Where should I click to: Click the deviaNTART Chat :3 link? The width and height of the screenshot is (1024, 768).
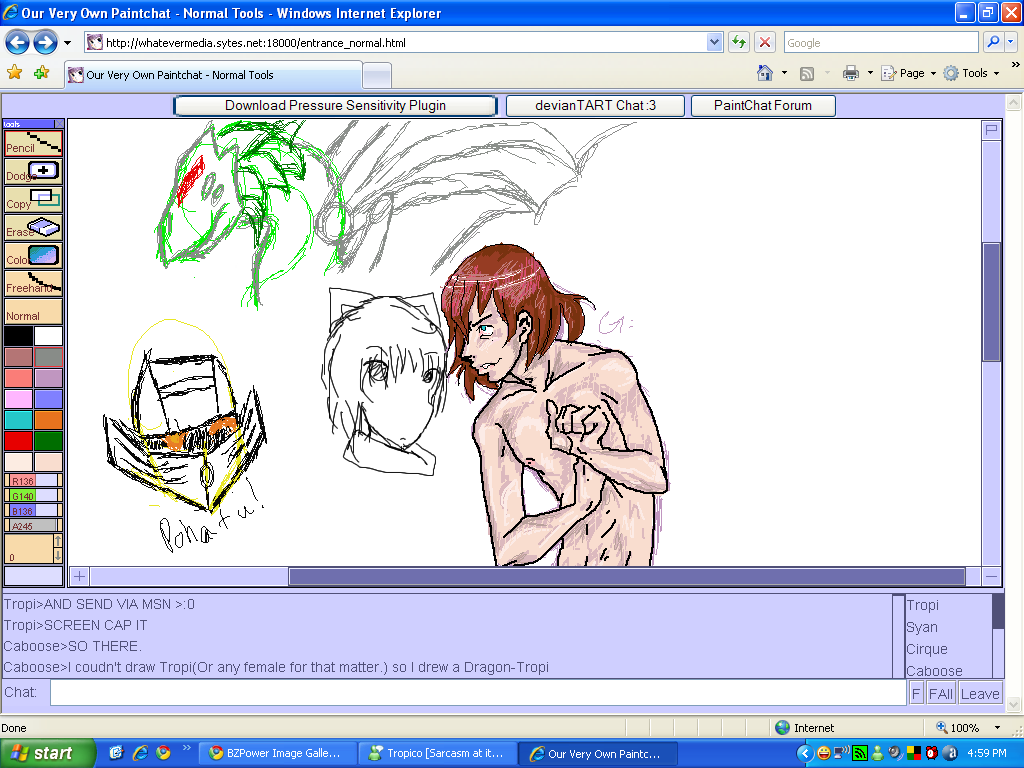click(595, 105)
